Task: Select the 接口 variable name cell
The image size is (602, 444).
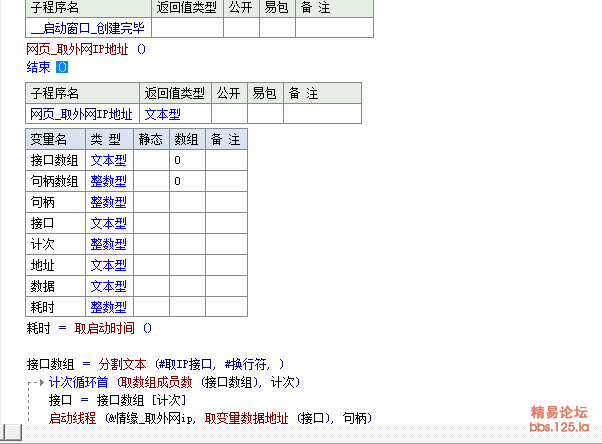Action: click(55, 223)
